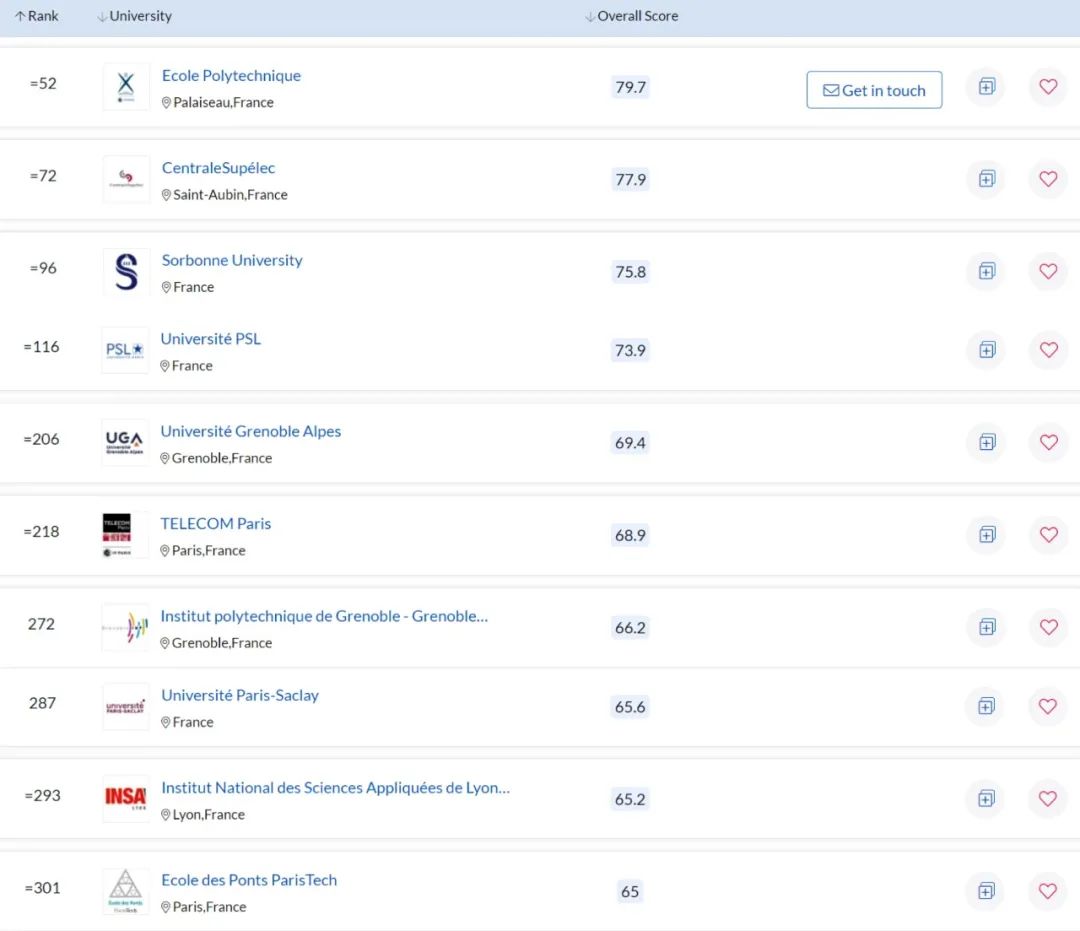Image resolution: width=1080 pixels, height=931 pixels.
Task: Sort table by Overall Score column
Action: pyautogui.click(x=632, y=16)
